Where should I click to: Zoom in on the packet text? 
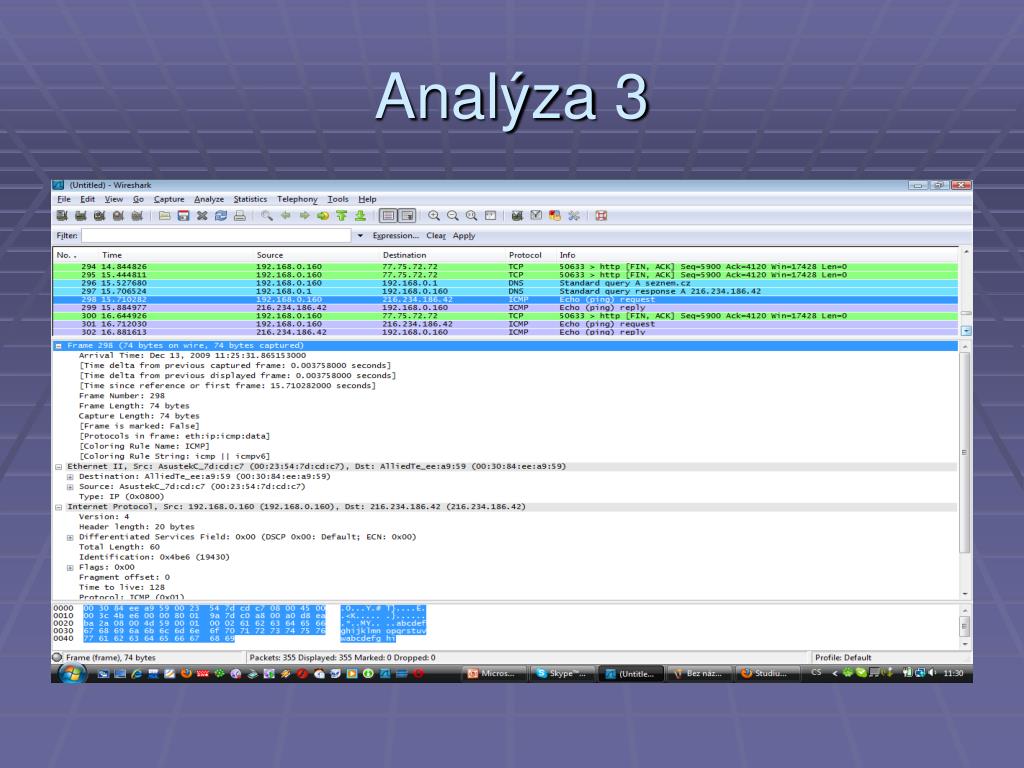(434, 216)
